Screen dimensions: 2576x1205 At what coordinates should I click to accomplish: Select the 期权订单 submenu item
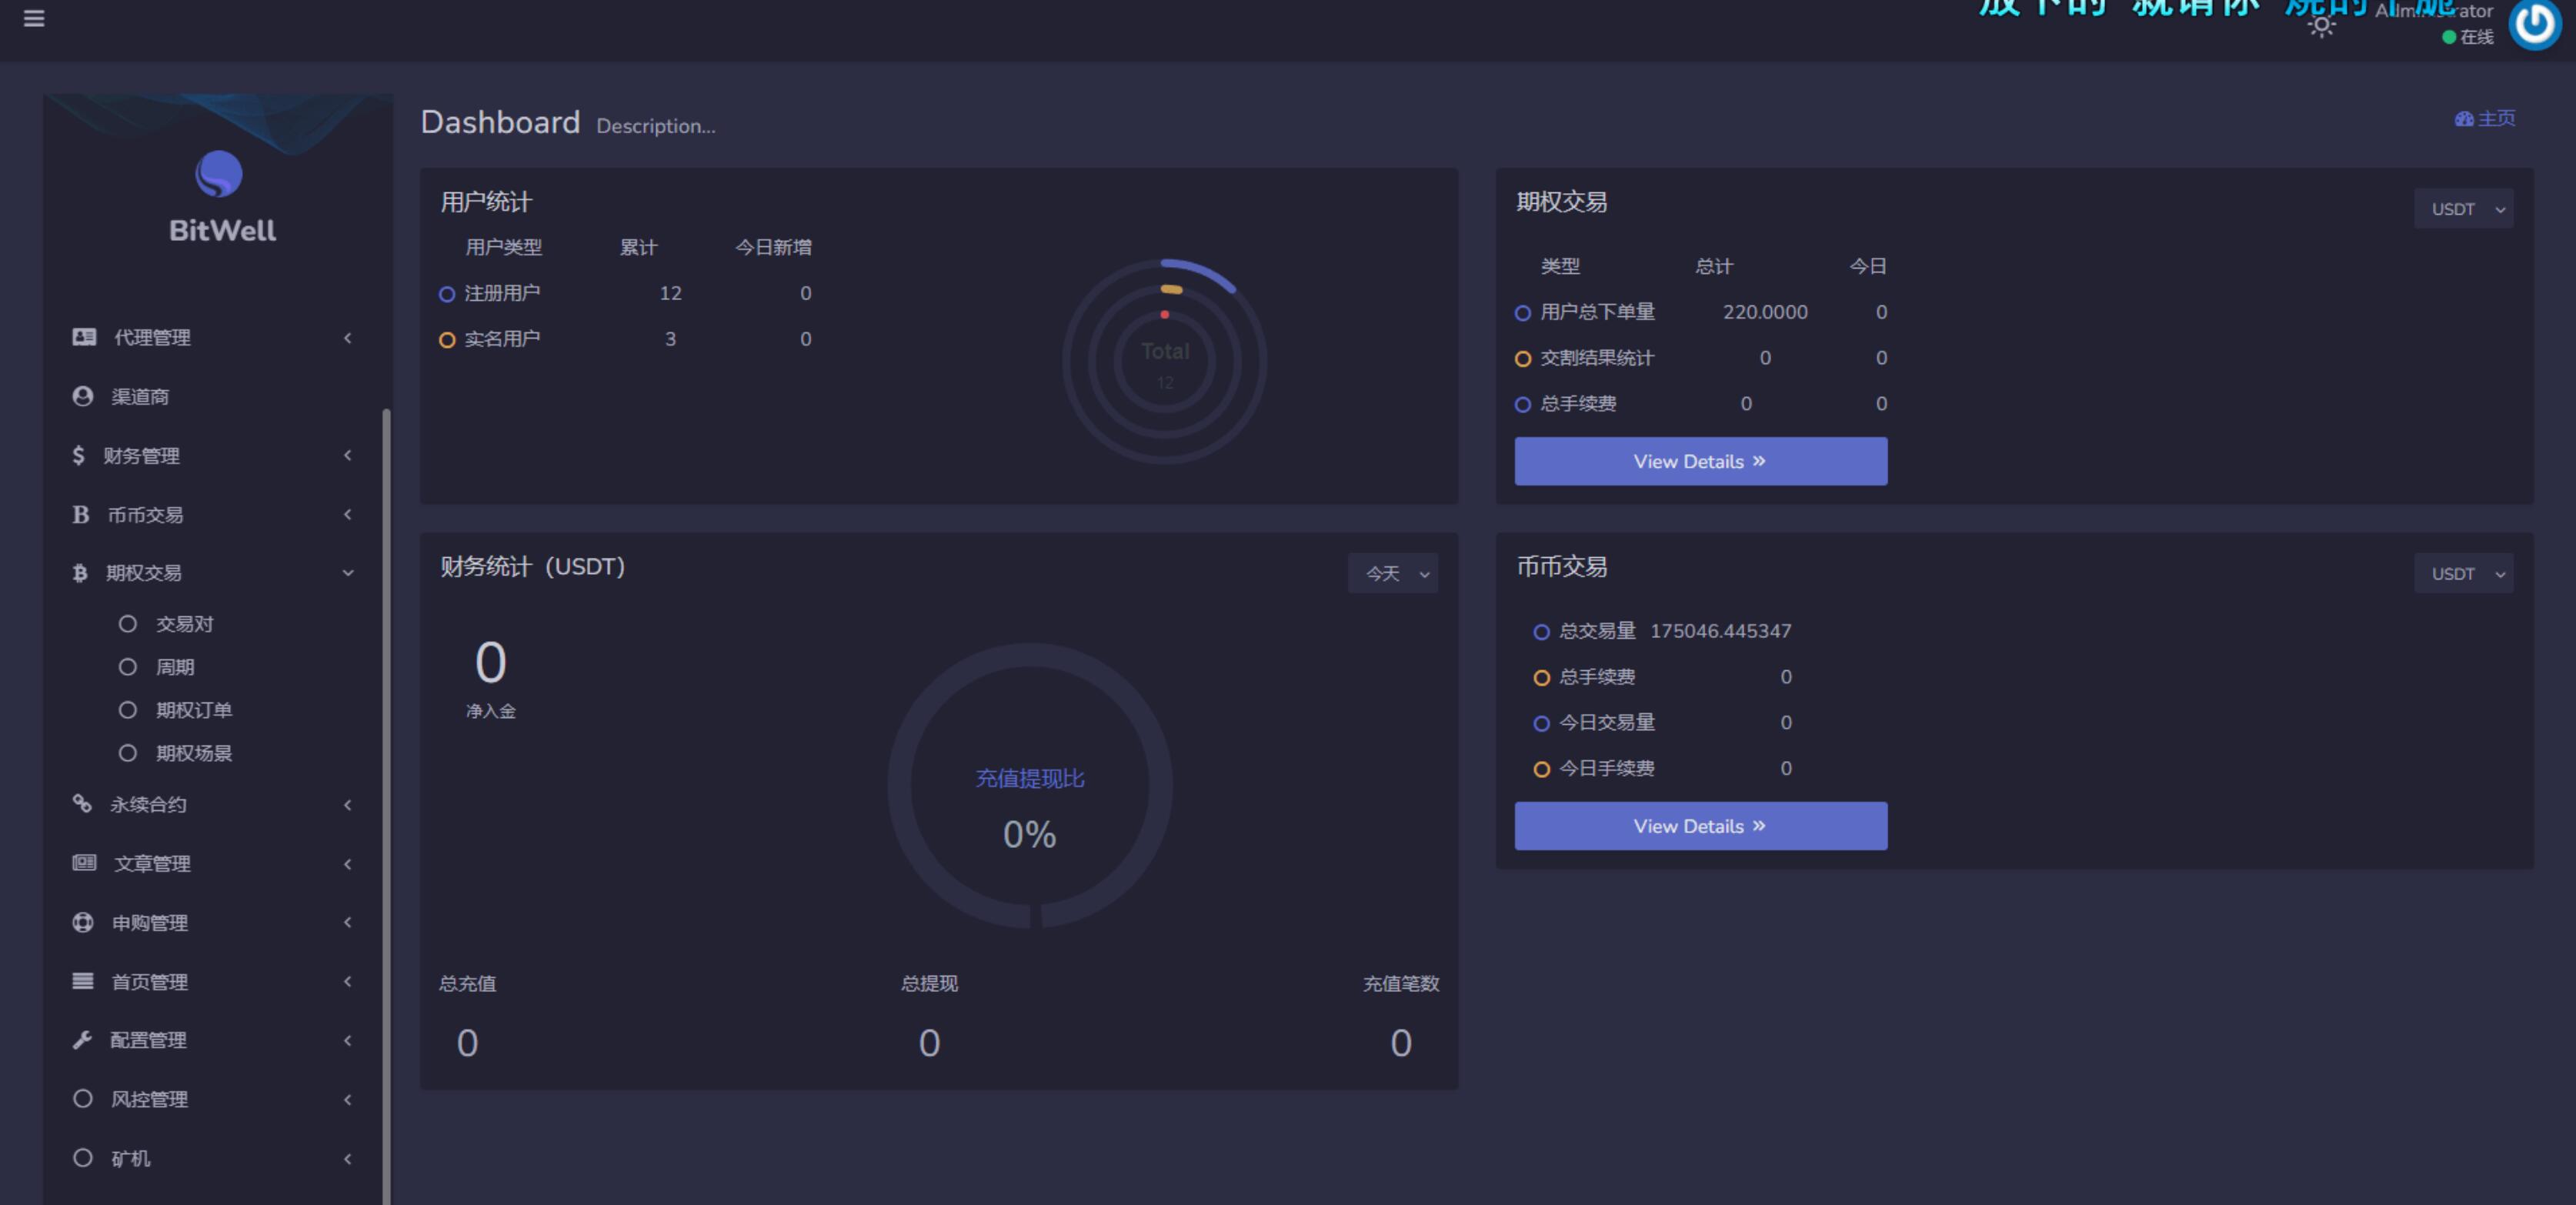(x=193, y=710)
